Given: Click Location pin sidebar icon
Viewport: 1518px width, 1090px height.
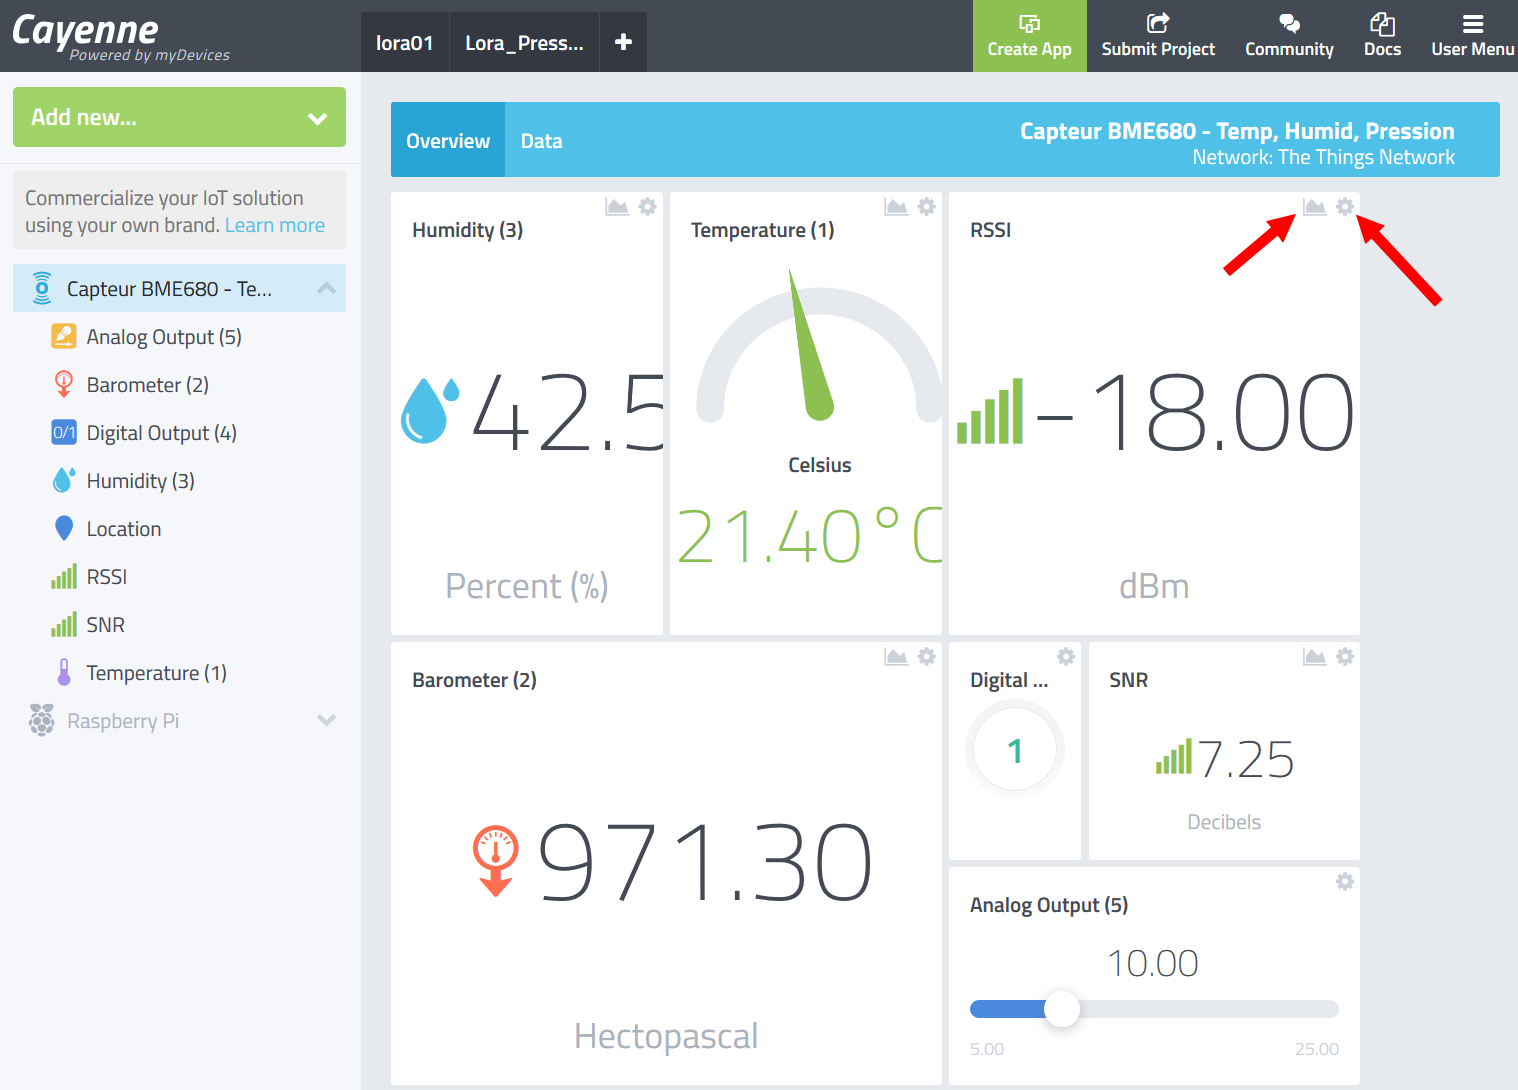Looking at the screenshot, I should click(63, 528).
